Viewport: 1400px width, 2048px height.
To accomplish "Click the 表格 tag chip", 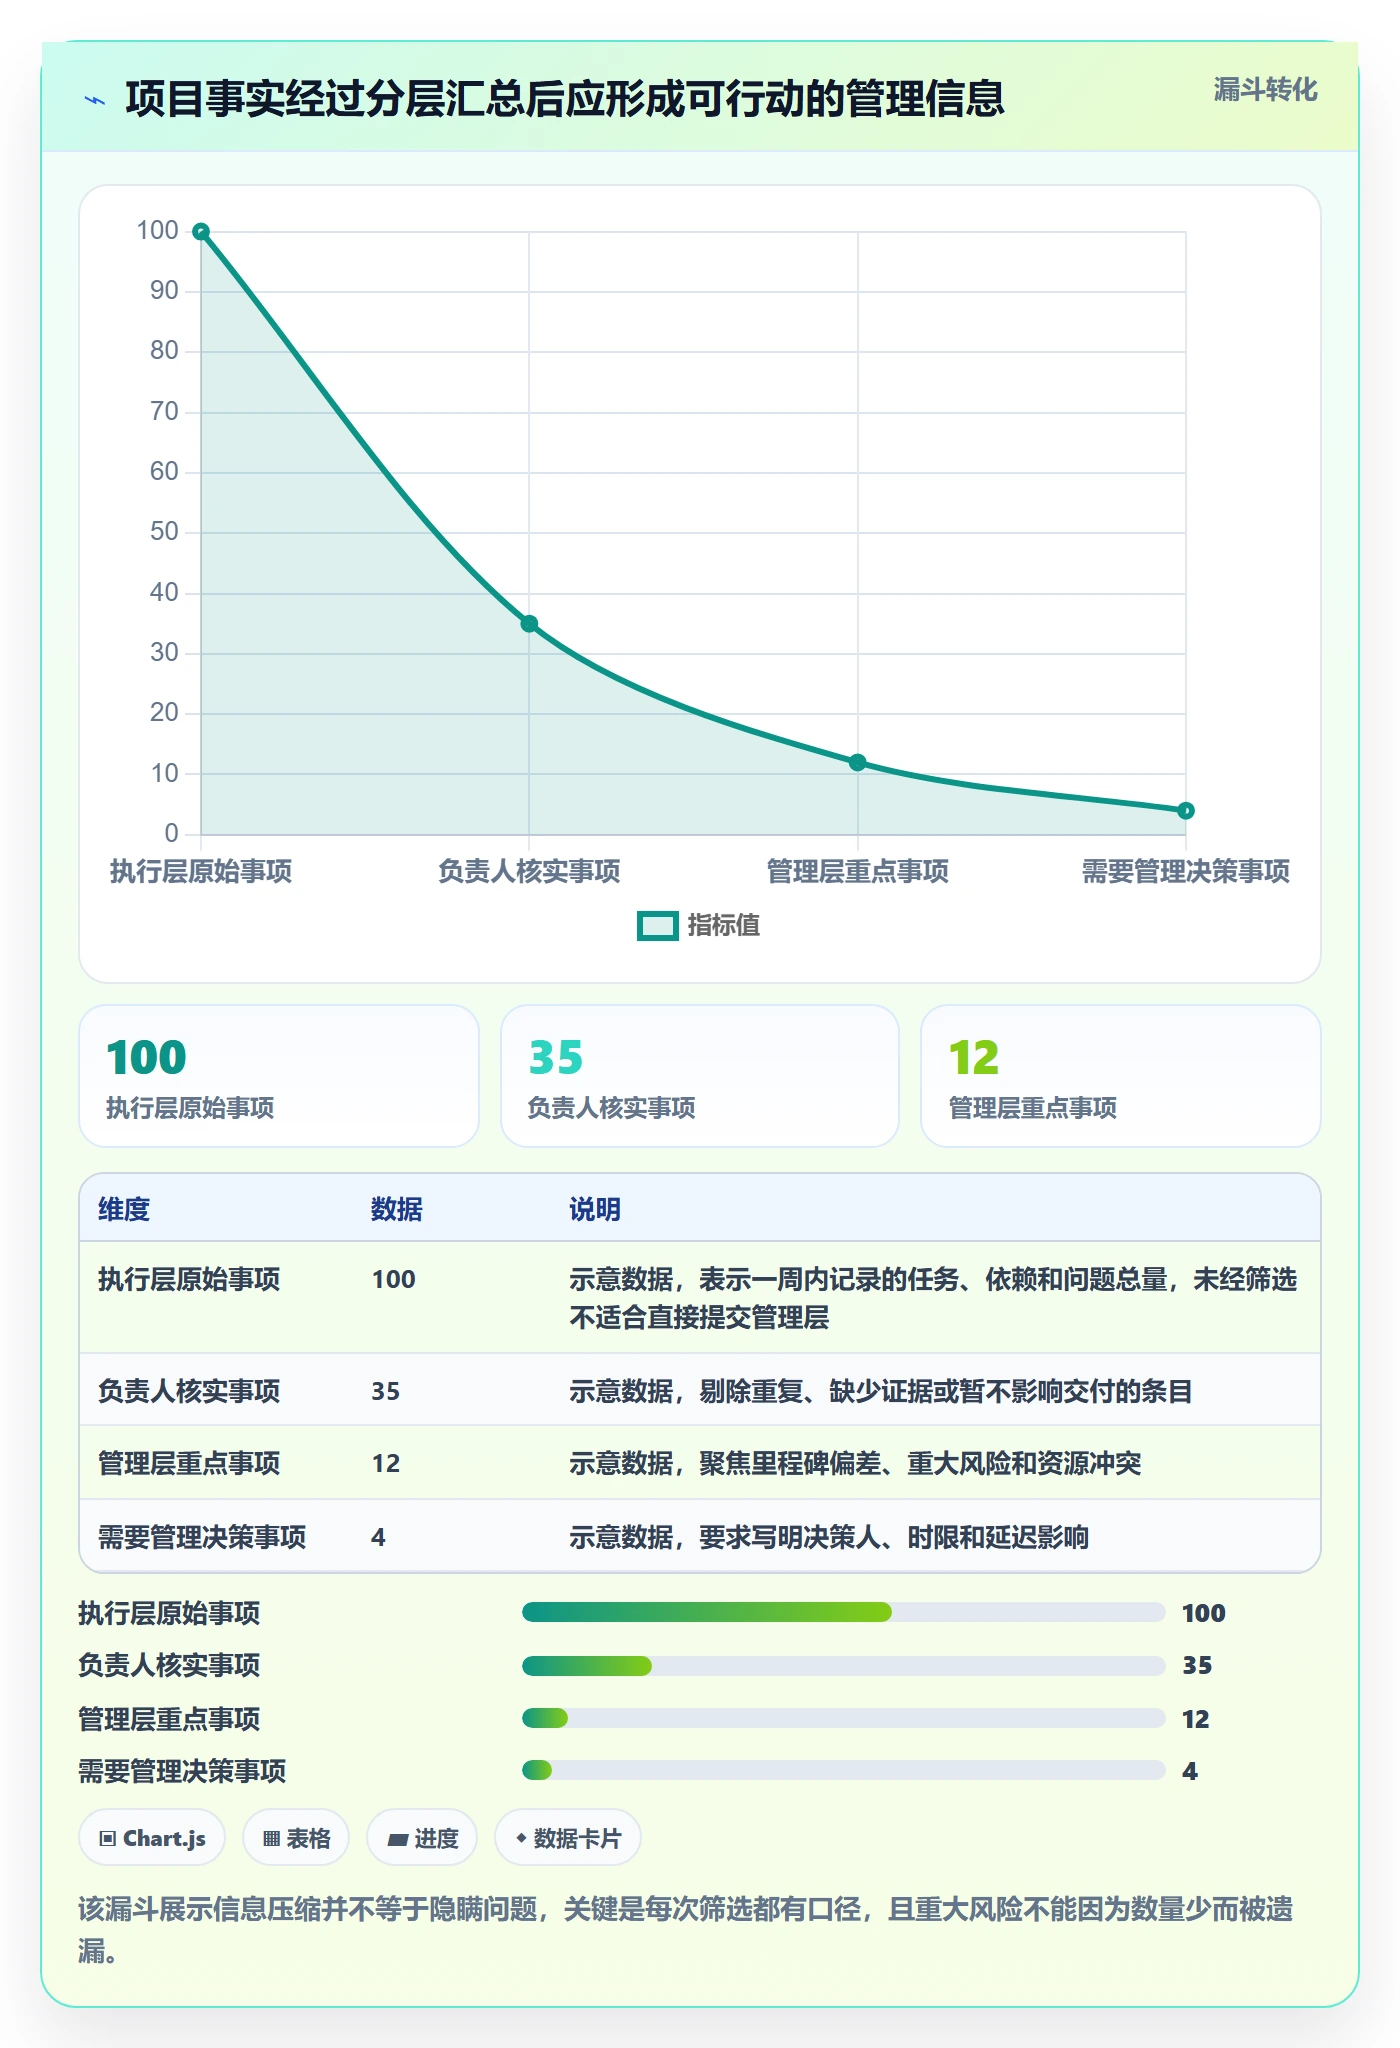I will [296, 1838].
